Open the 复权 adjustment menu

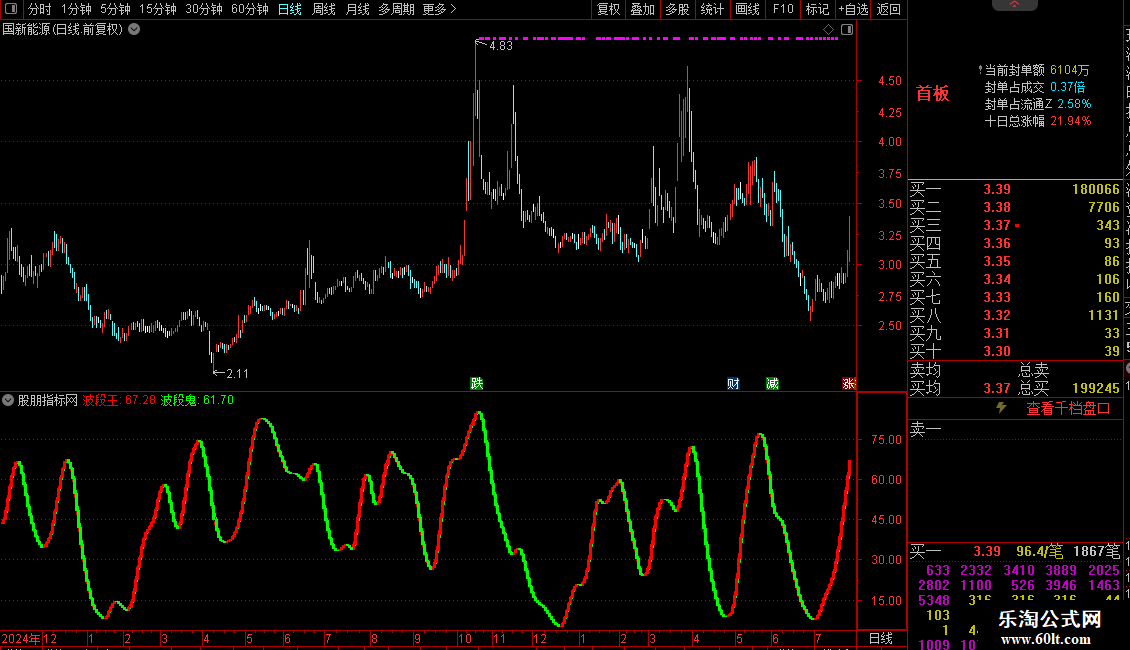608,9
